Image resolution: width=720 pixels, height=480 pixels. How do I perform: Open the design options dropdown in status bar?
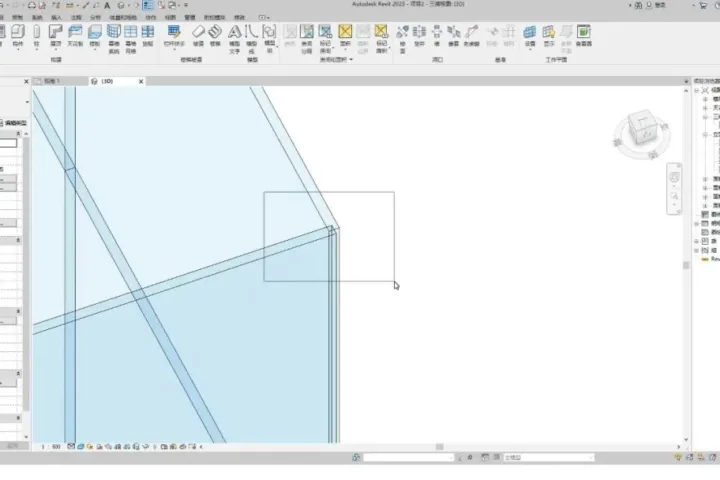[548, 457]
